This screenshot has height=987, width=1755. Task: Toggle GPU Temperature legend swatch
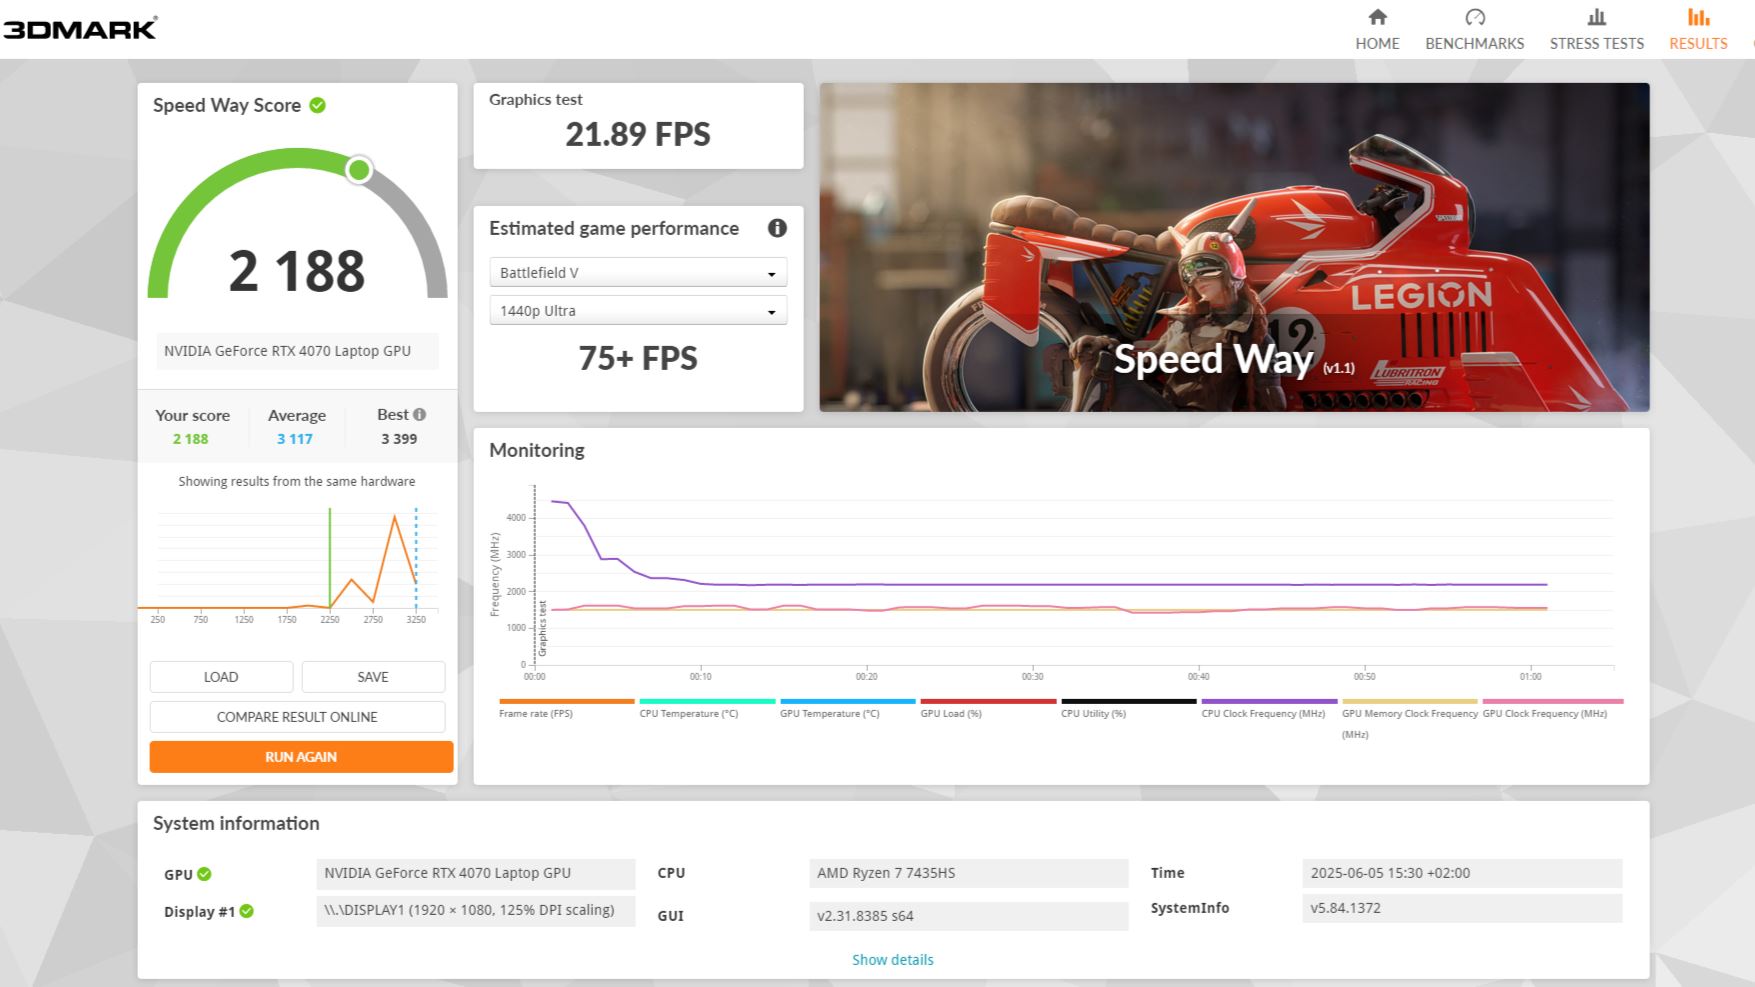click(847, 701)
